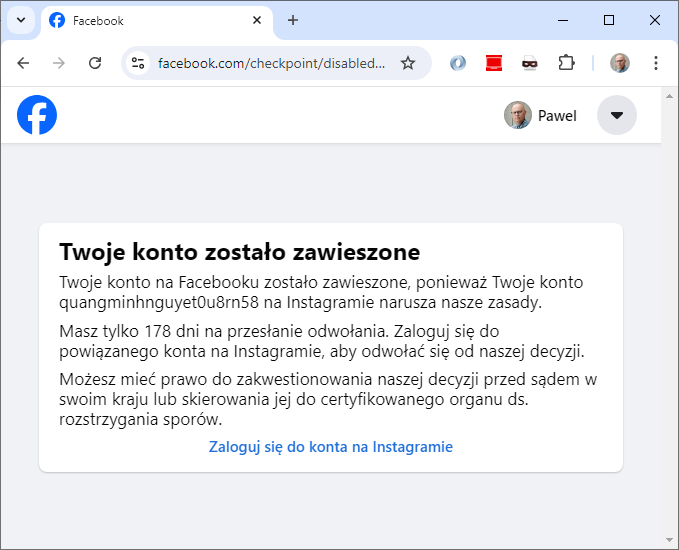The height and width of the screenshot is (550, 679).
Task: Click the 'Masz tylko 178 dni' sentence
Action: point(225,331)
